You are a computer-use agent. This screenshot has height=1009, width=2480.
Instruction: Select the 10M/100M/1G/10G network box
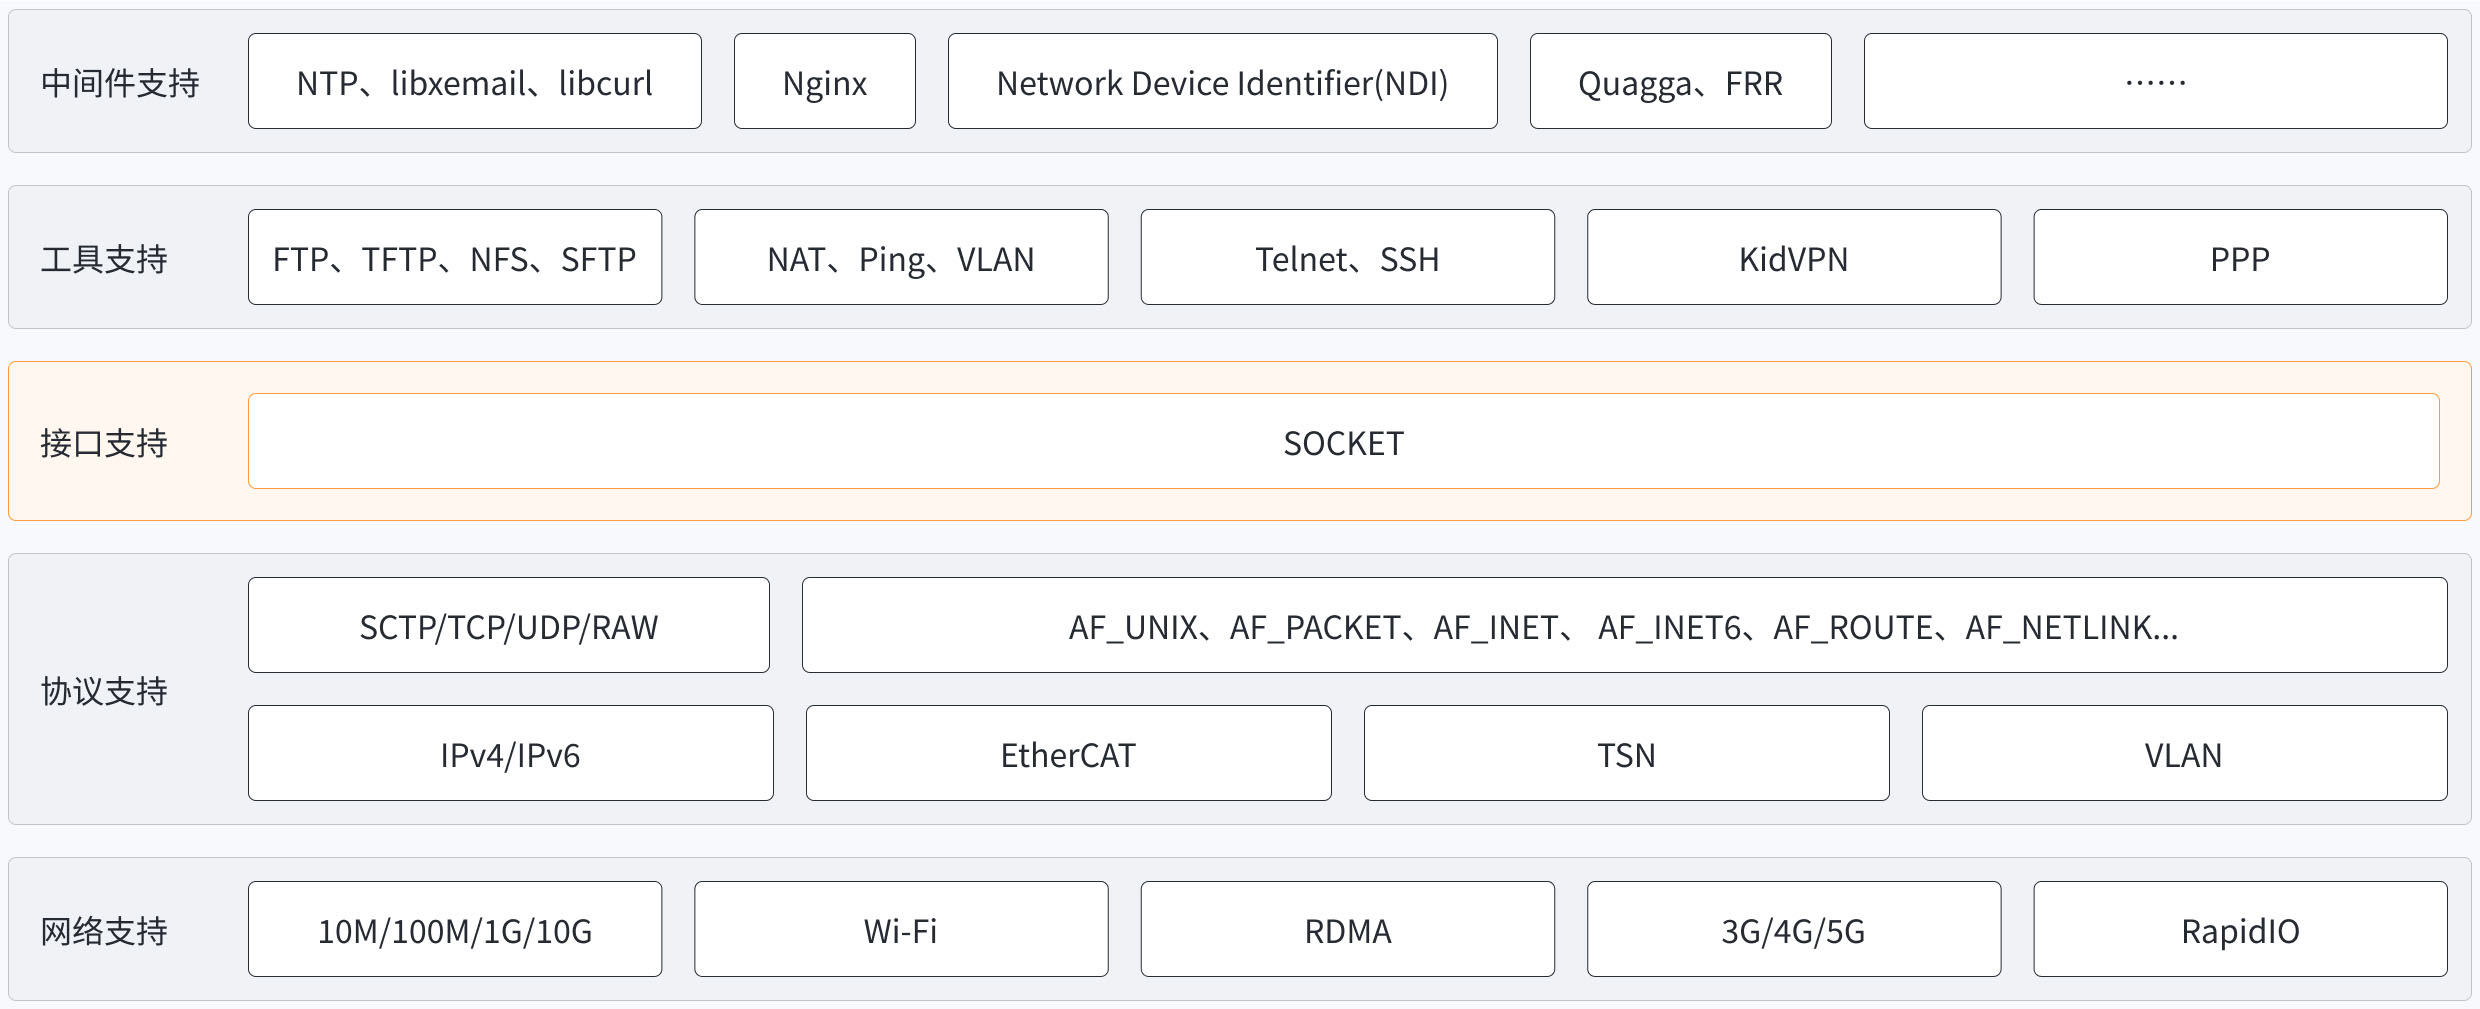[455, 930]
